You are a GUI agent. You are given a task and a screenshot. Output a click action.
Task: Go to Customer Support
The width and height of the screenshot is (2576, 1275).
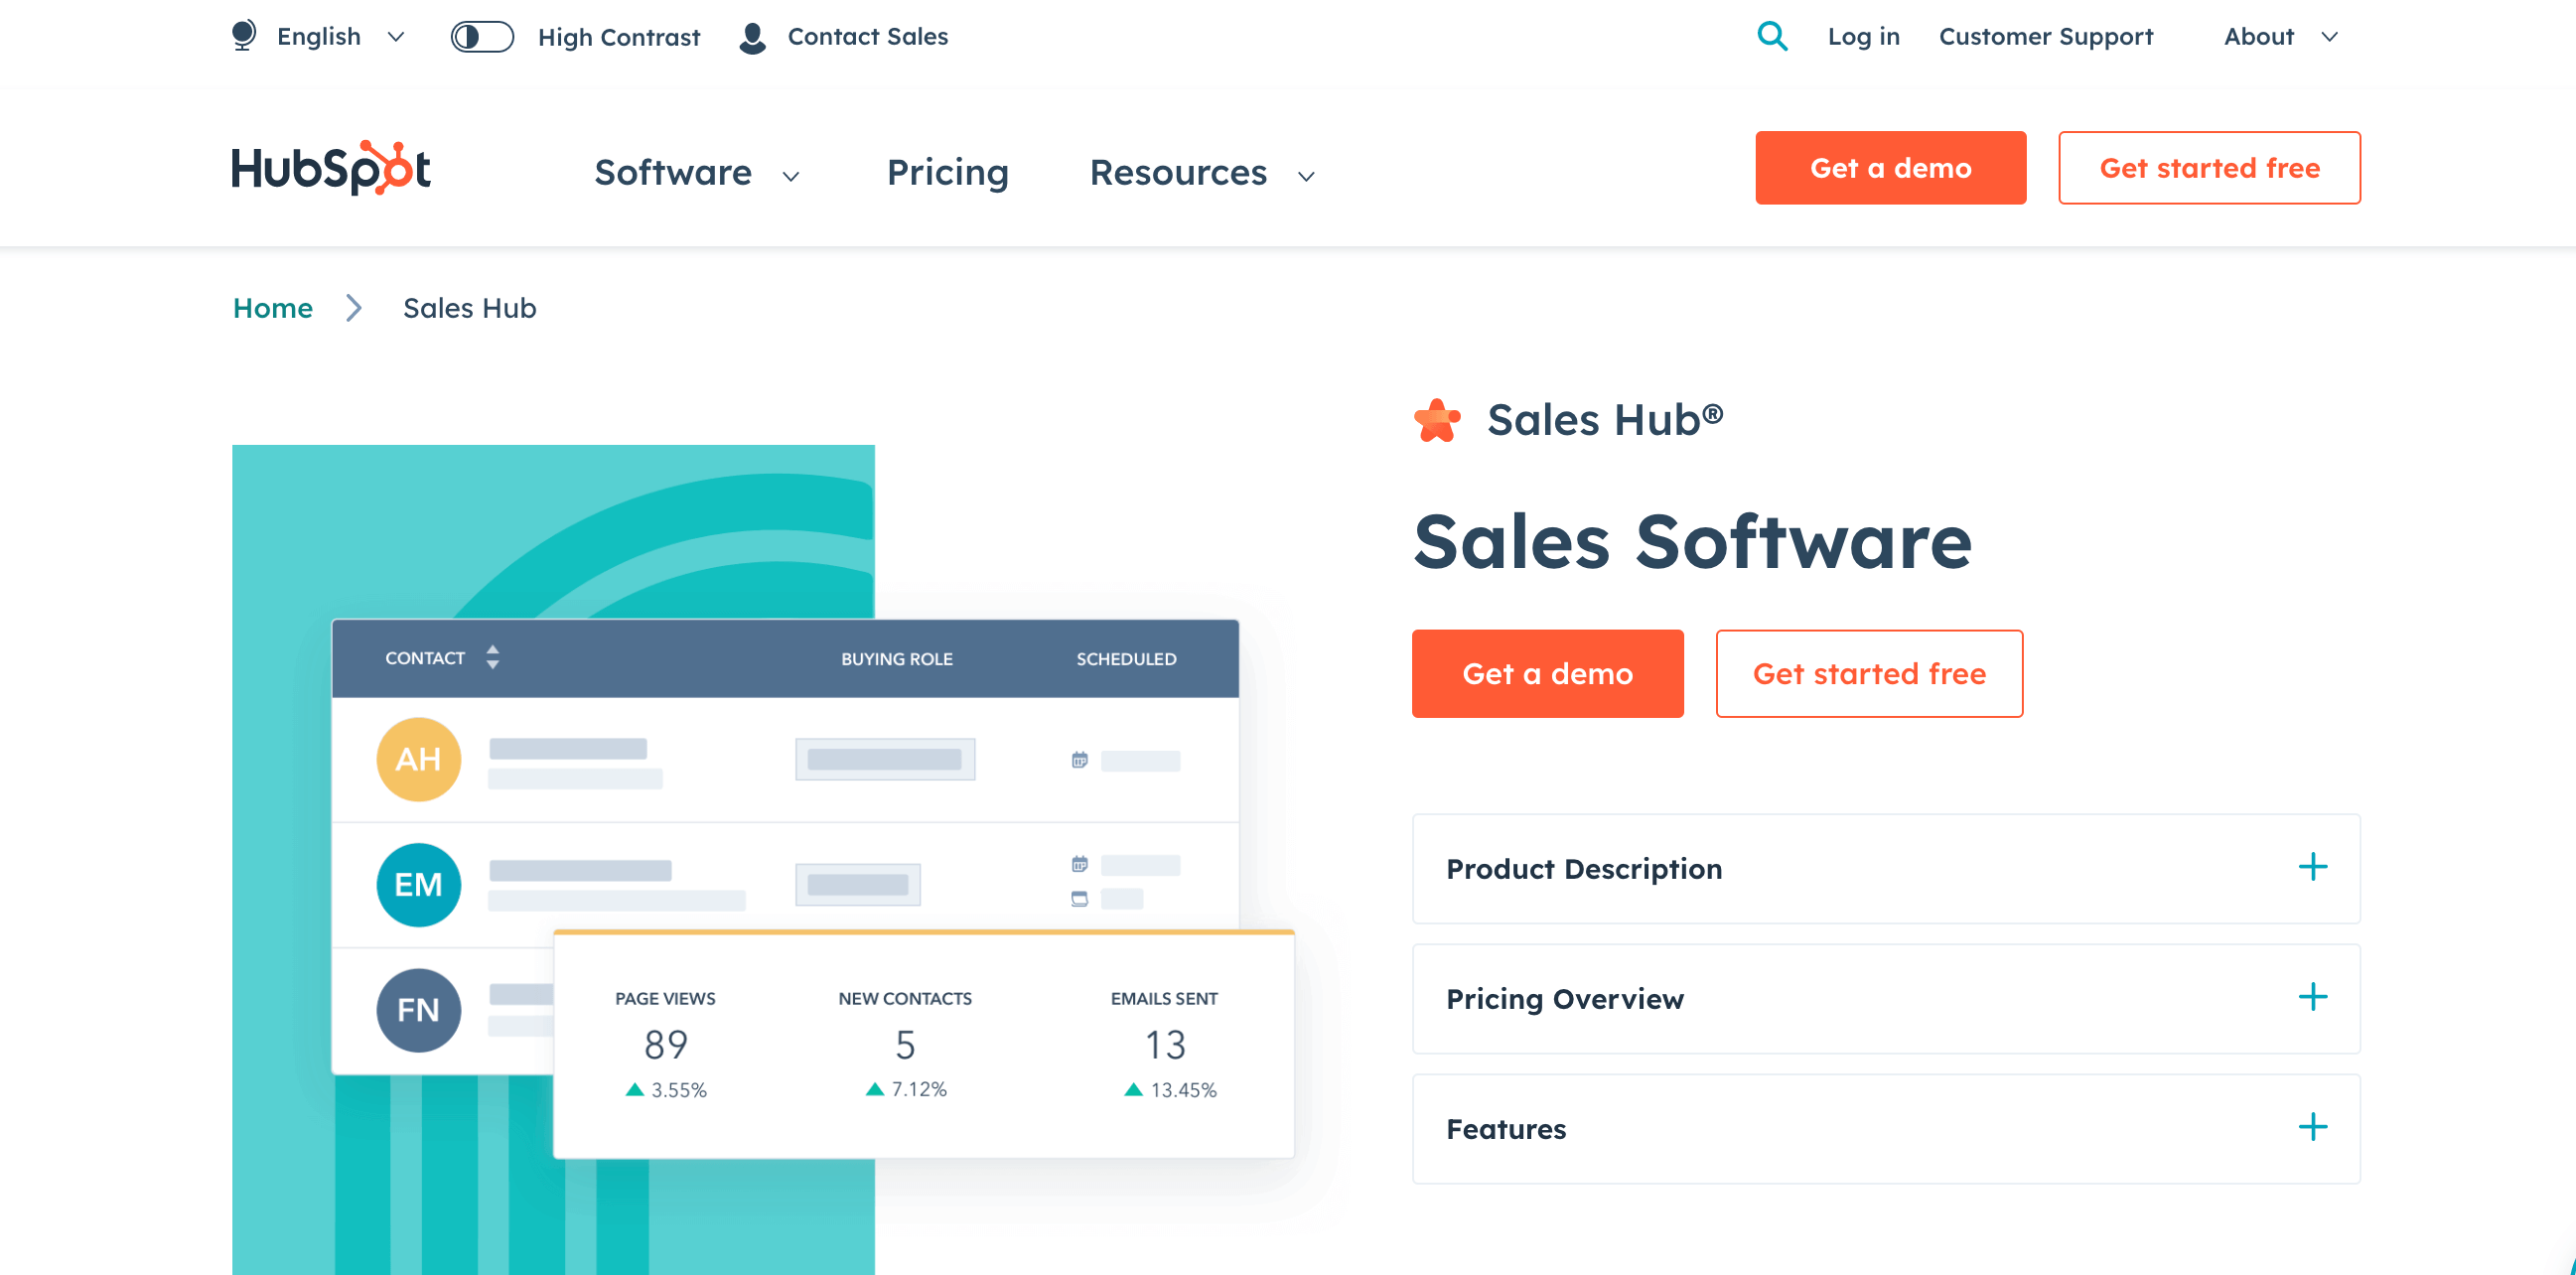(2045, 37)
